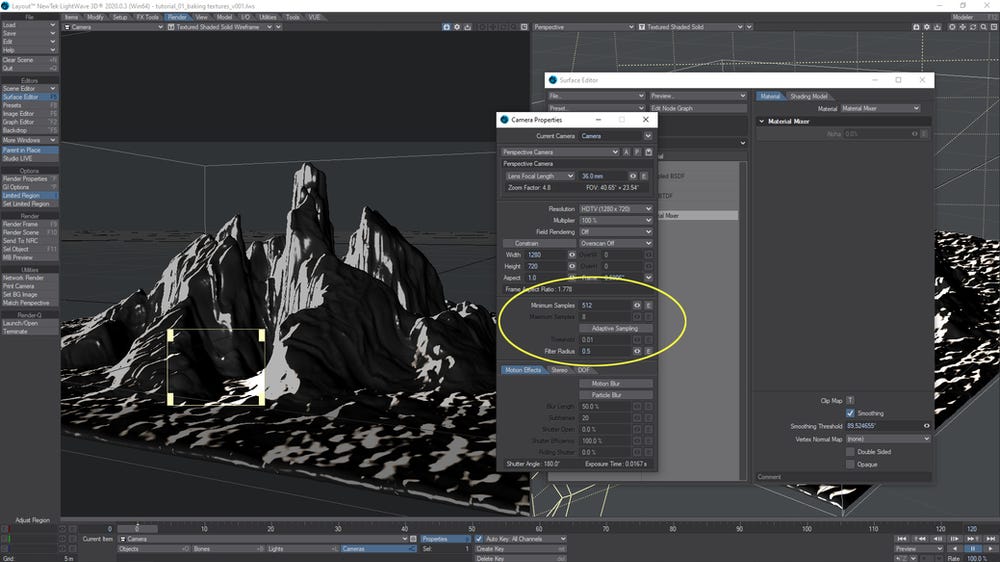The width and height of the screenshot is (1000, 562).
Task: Toggle eye icon for Lens Focal Length
Action: [x=633, y=176]
